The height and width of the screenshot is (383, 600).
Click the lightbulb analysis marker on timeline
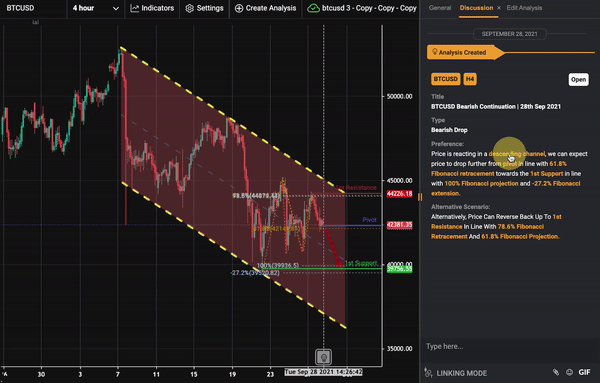(323, 357)
